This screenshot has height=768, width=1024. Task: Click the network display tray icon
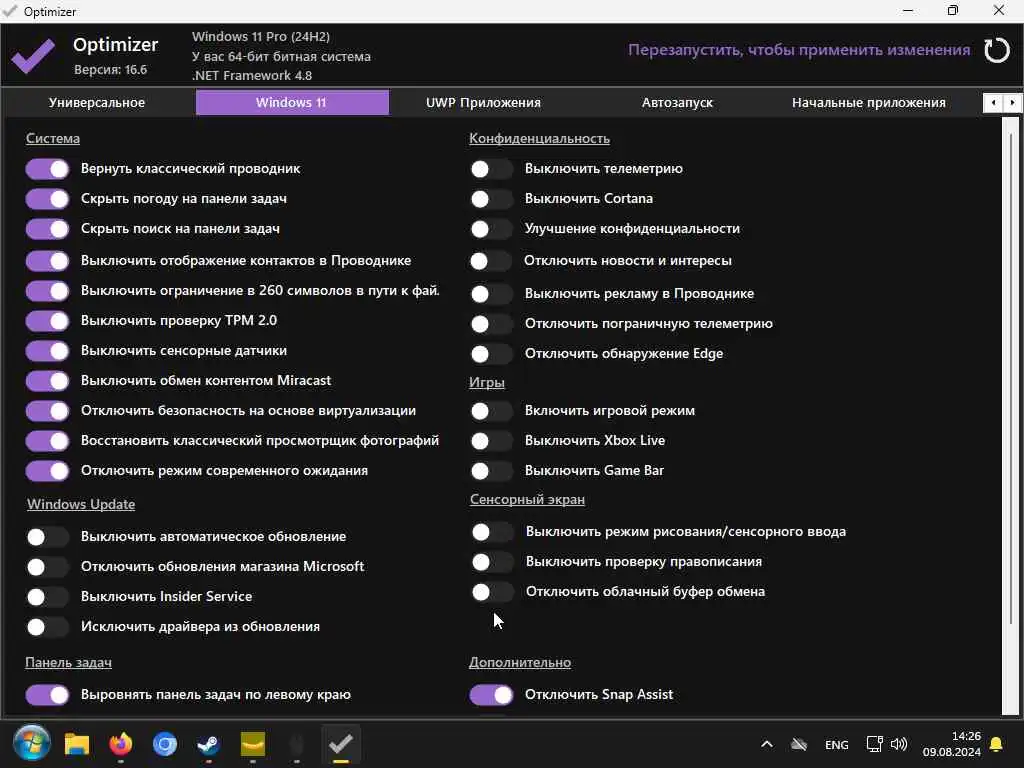tap(874, 744)
